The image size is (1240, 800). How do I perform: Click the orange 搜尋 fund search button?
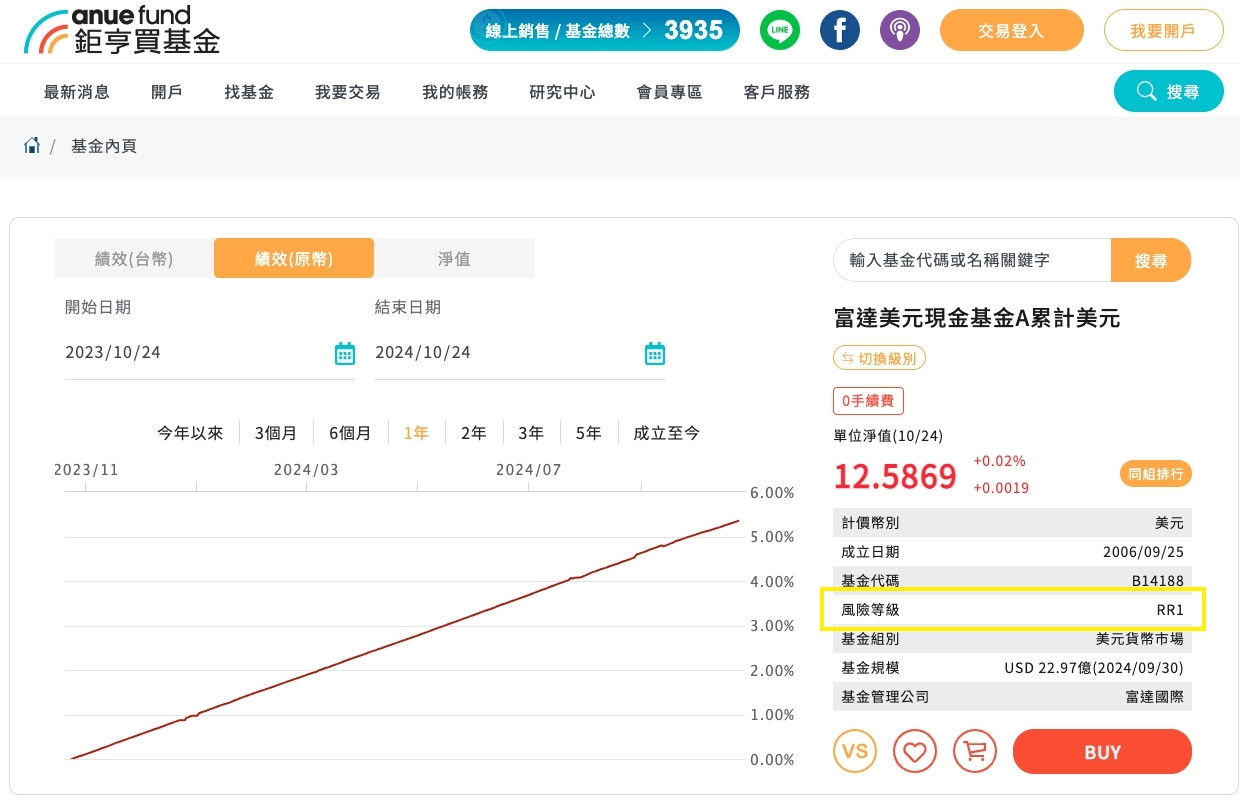[x=1151, y=260]
